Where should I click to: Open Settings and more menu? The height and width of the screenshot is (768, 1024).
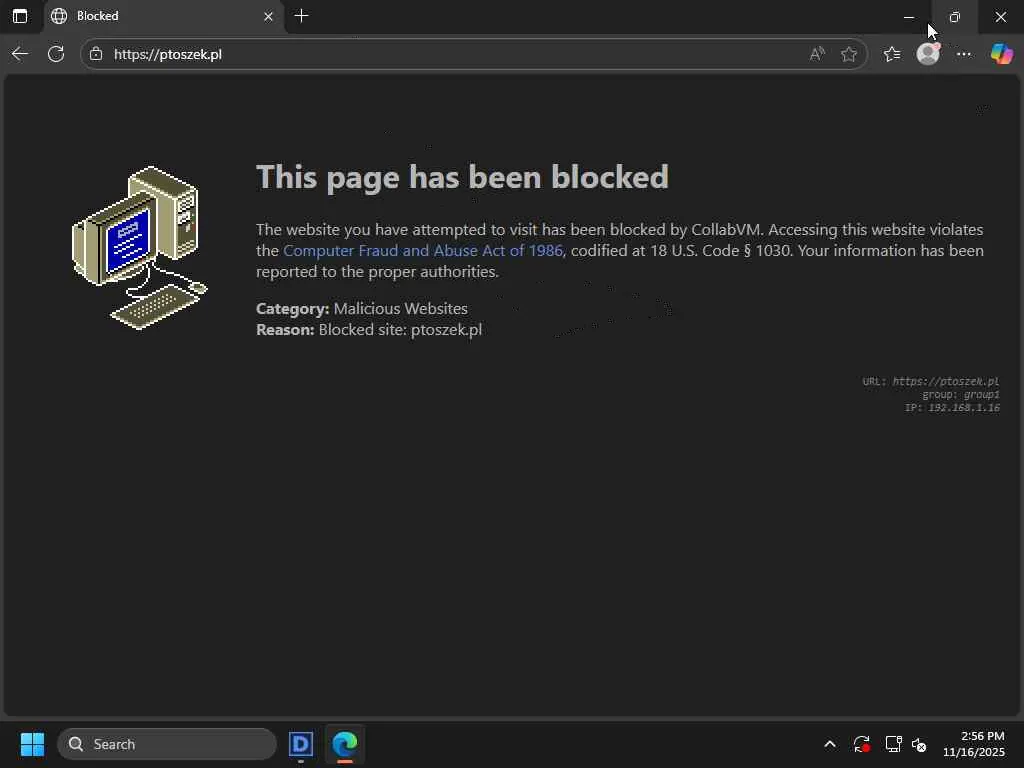[x=964, y=54]
